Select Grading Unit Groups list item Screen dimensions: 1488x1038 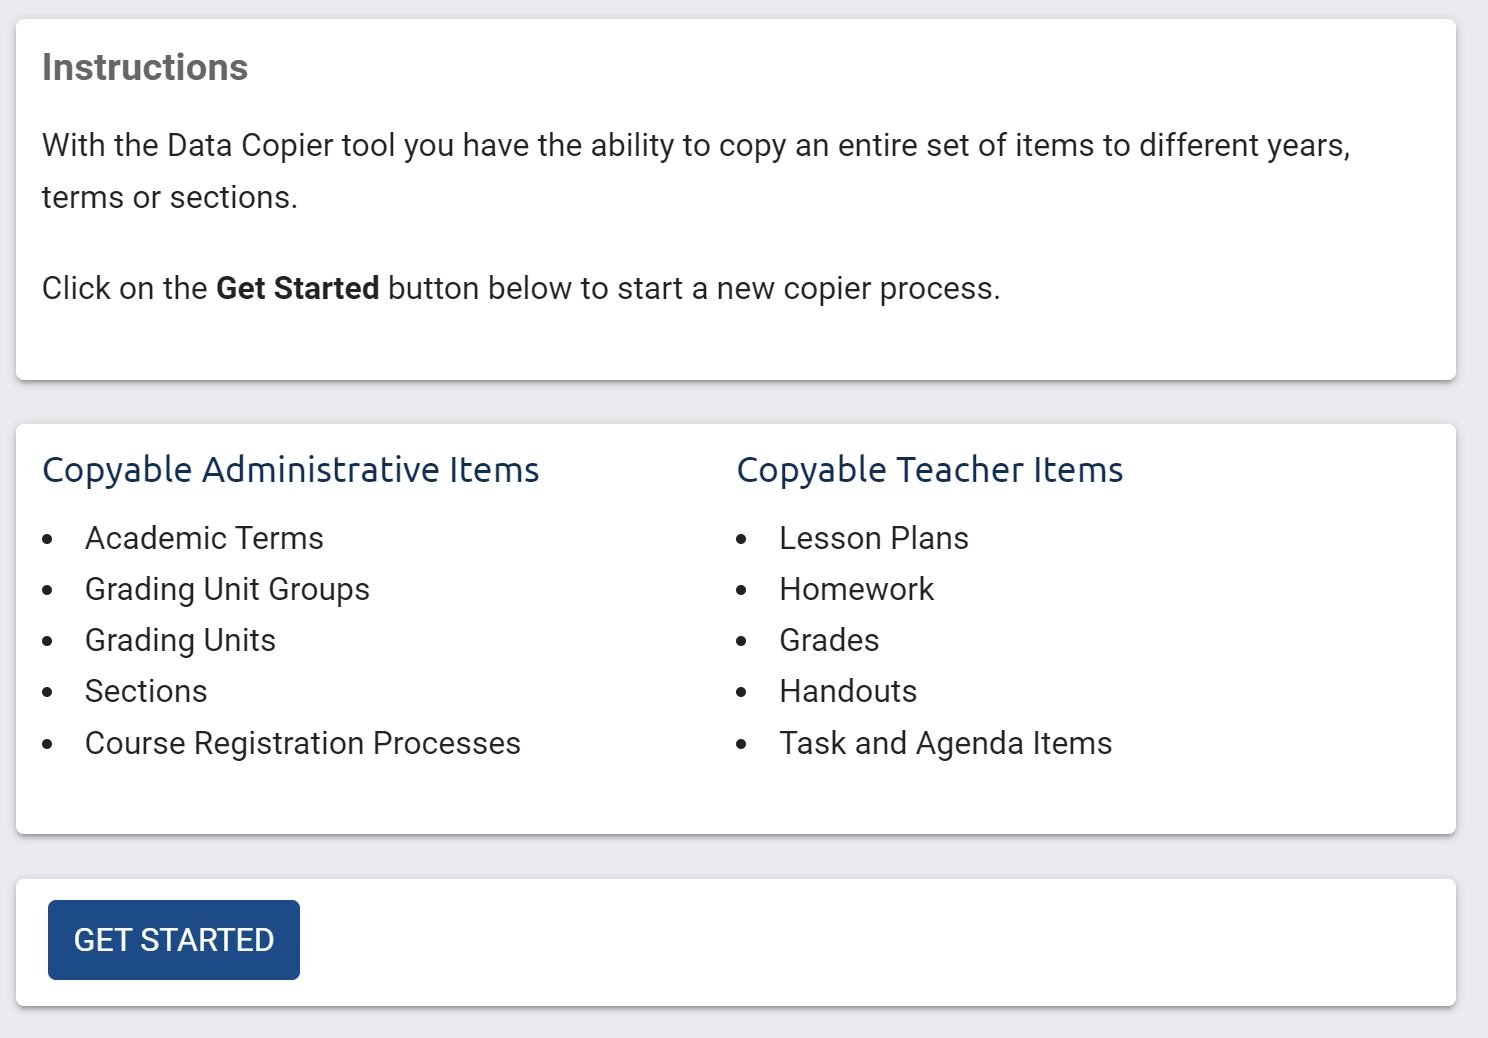(x=227, y=590)
